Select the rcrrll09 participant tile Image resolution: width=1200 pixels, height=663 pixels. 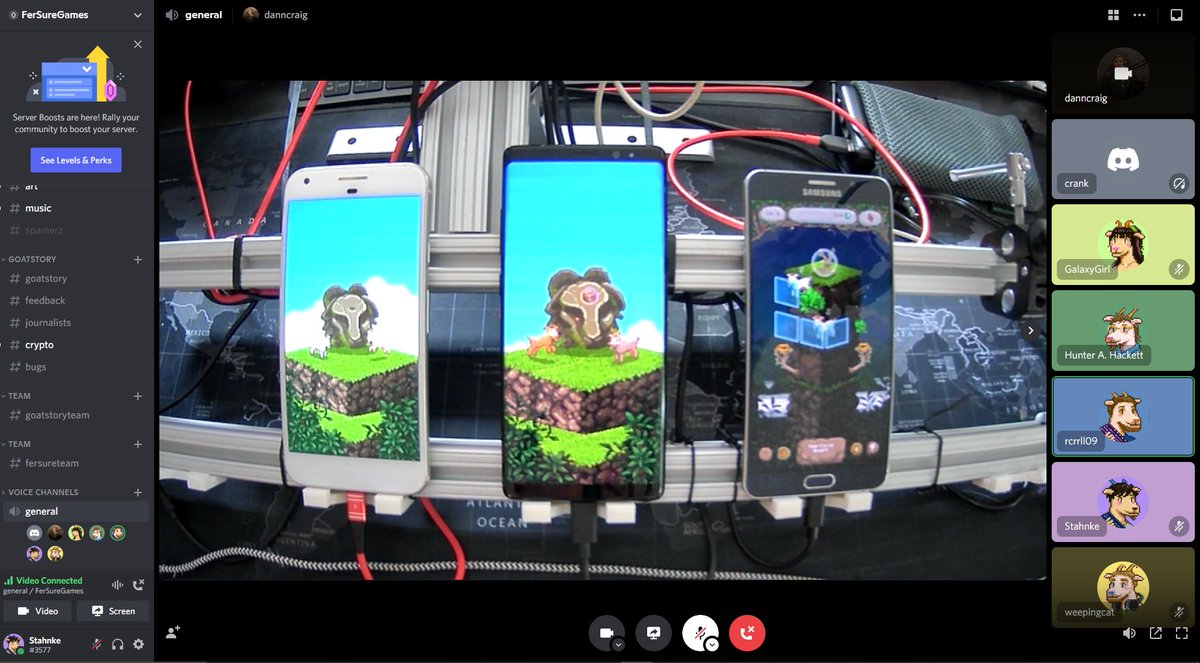pos(1123,416)
